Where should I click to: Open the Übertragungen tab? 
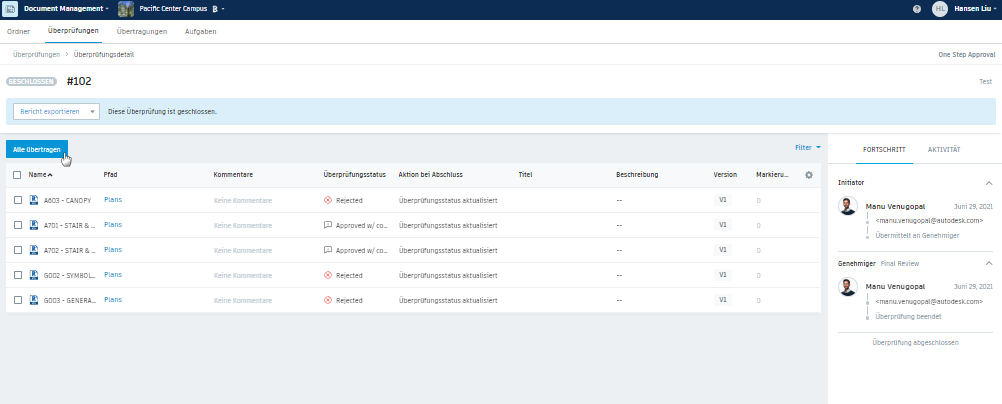(x=142, y=31)
